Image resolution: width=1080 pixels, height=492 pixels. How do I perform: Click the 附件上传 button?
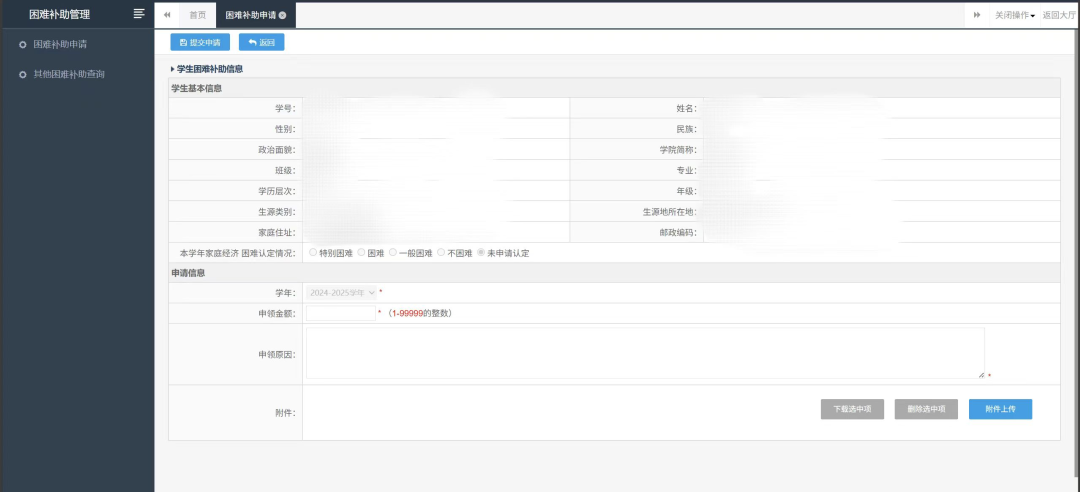[x=1000, y=409]
